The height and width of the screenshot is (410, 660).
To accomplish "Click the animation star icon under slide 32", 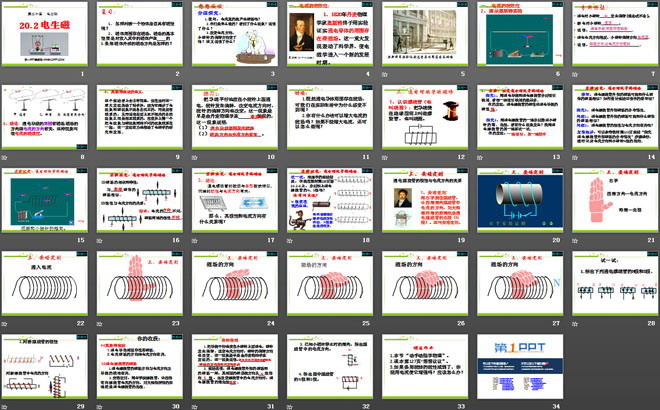I will pyautogui.click(x=290, y=407).
